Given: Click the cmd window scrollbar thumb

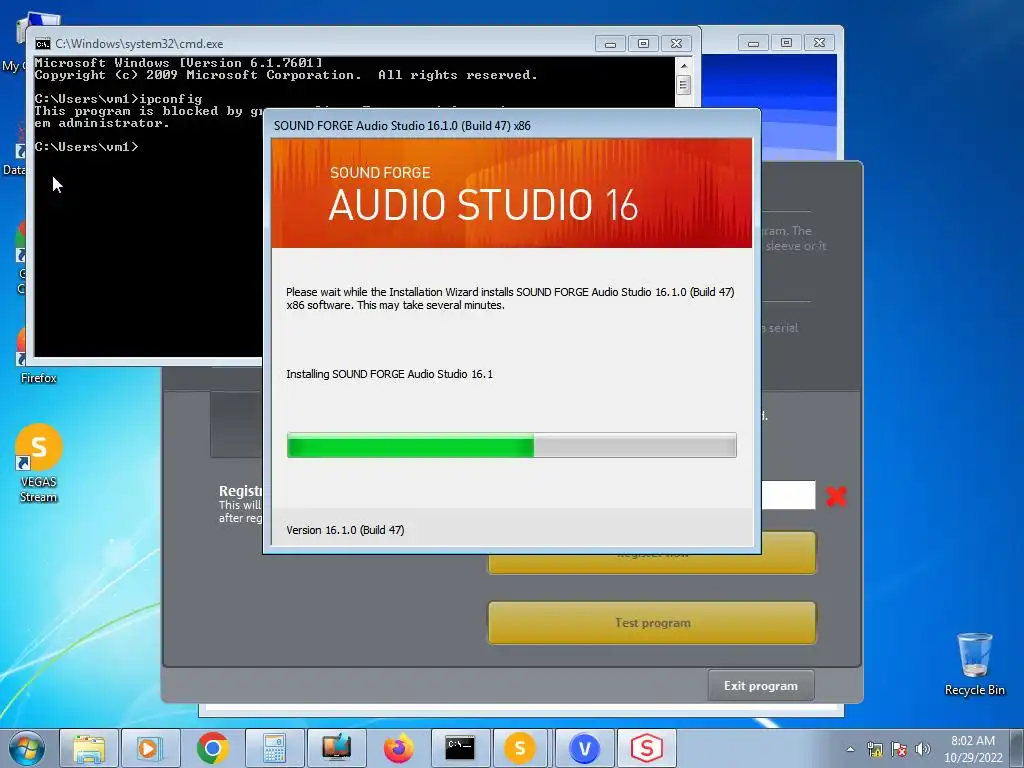Looking at the screenshot, I should pyautogui.click(x=683, y=86).
